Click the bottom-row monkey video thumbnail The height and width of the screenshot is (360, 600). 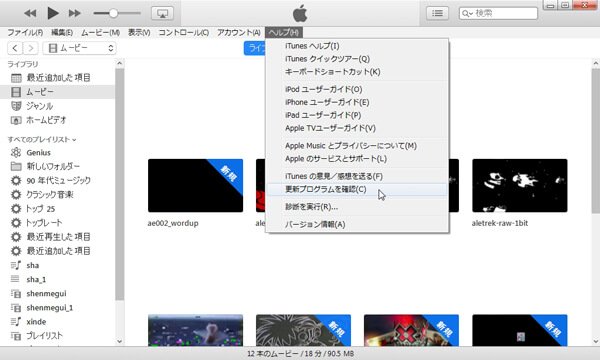[196, 330]
